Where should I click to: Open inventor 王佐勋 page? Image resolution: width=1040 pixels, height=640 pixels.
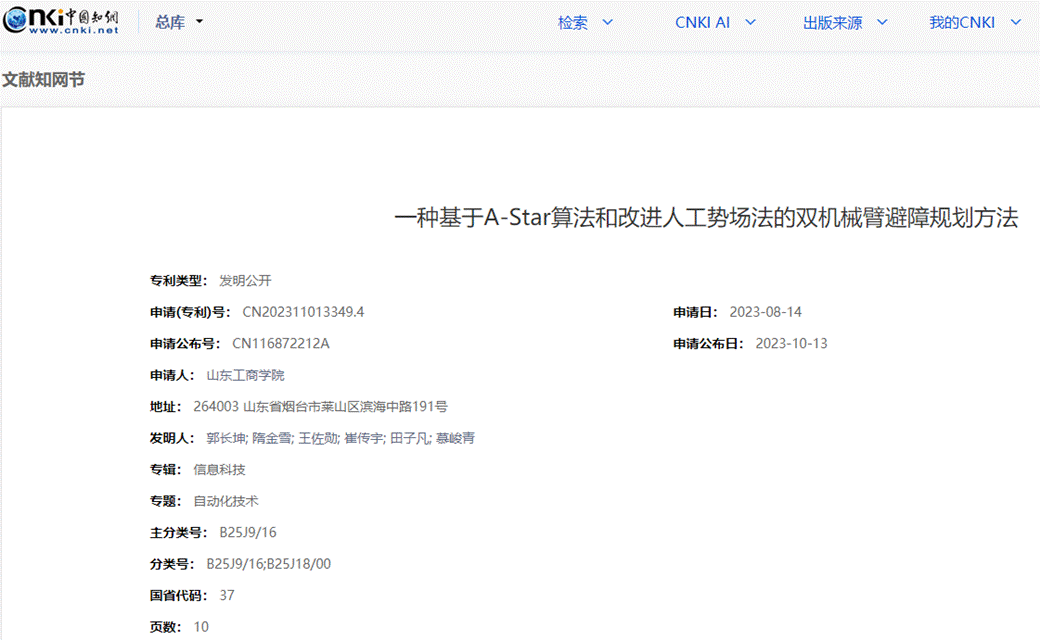point(318,438)
